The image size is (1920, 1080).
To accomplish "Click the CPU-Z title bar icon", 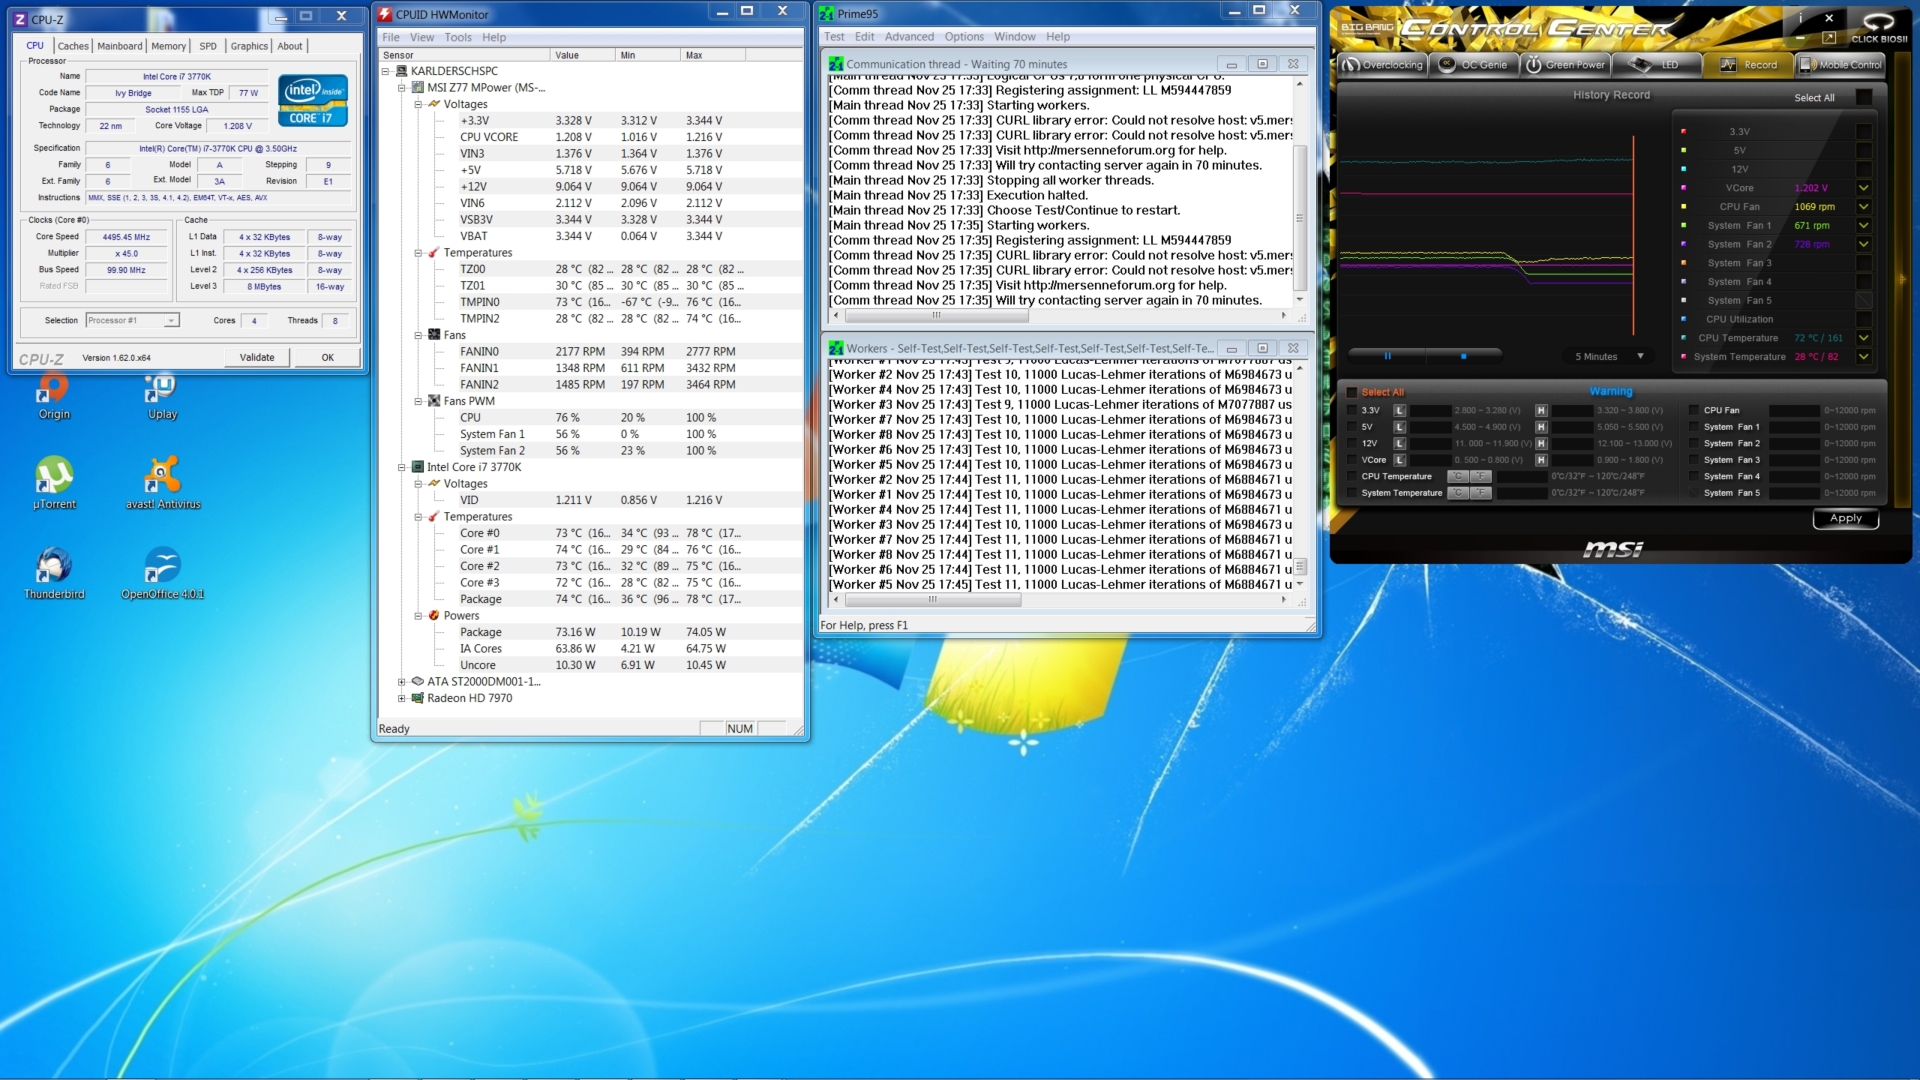I will coord(20,19).
